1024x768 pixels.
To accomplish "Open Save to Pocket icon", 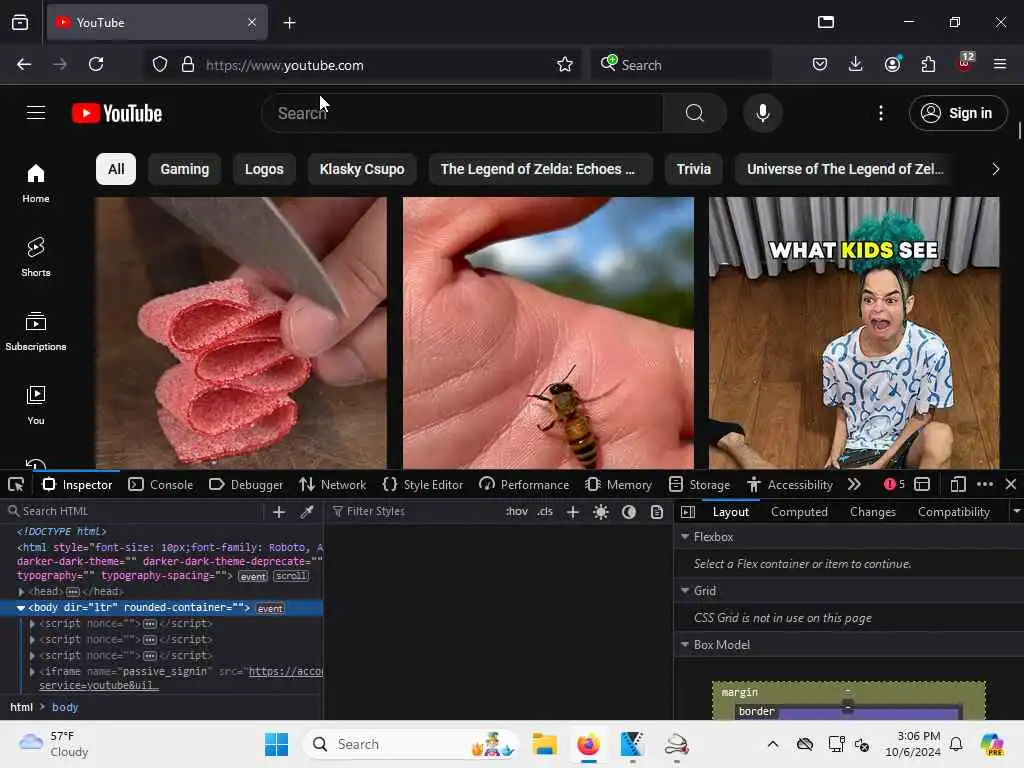I will click(x=820, y=64).
